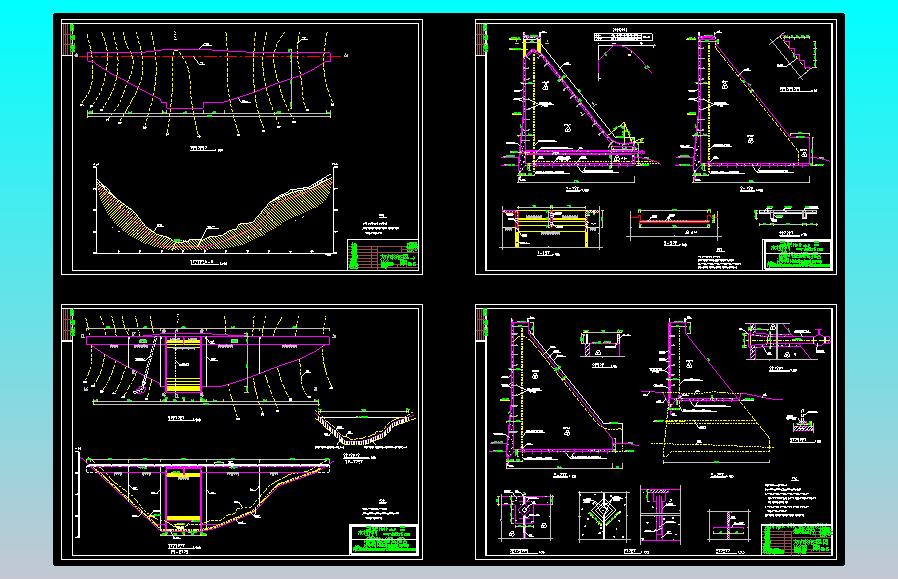898x579 pixels.
Task: Select the dam section with yellow dashed foundation outline
Action: tap(710, 392)
